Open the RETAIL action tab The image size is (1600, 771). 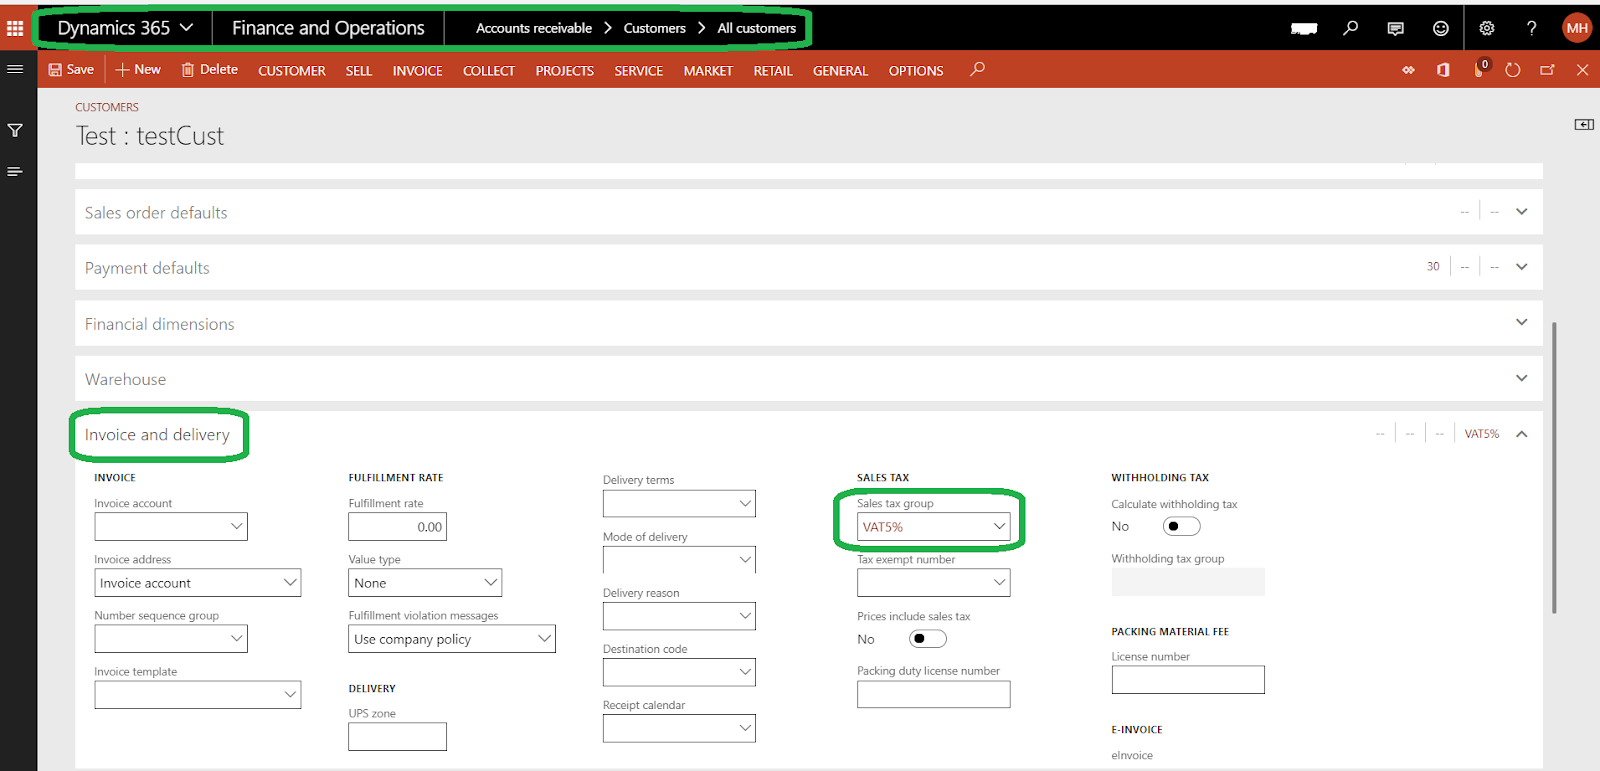click(x=773, y=70)
